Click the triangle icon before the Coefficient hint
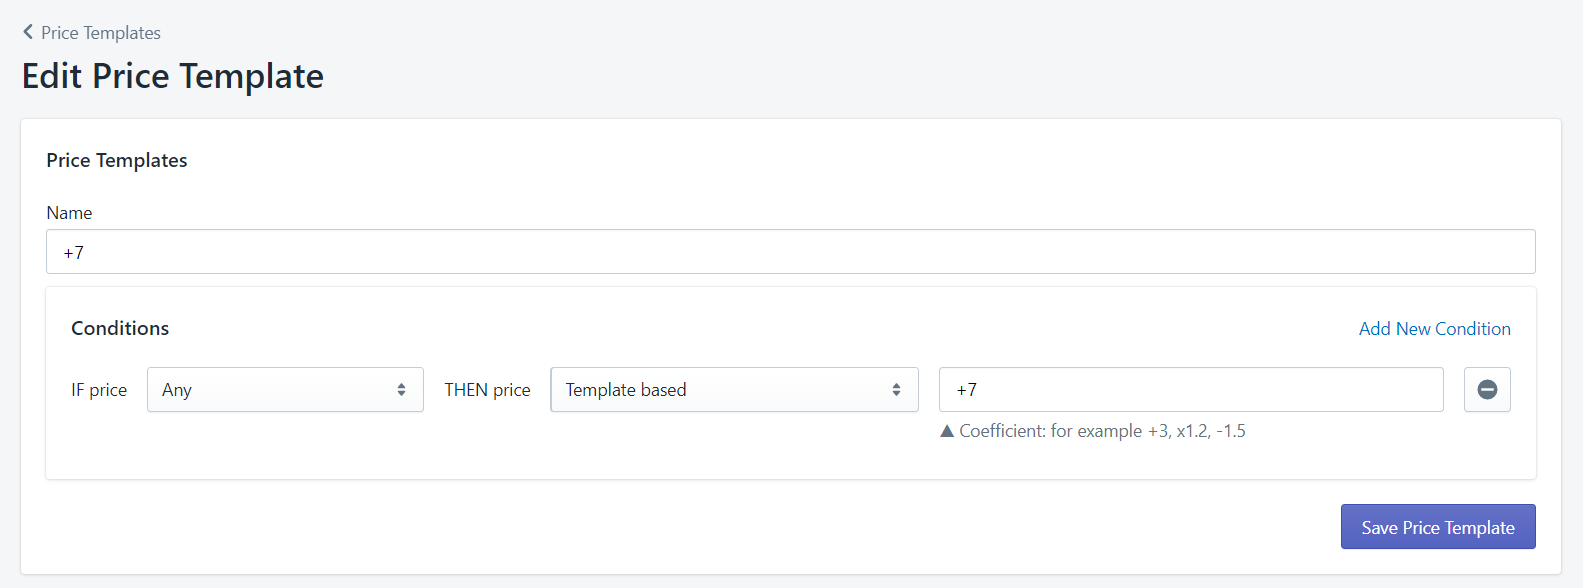Screen dimensions: 1583x588 [947, 431]
